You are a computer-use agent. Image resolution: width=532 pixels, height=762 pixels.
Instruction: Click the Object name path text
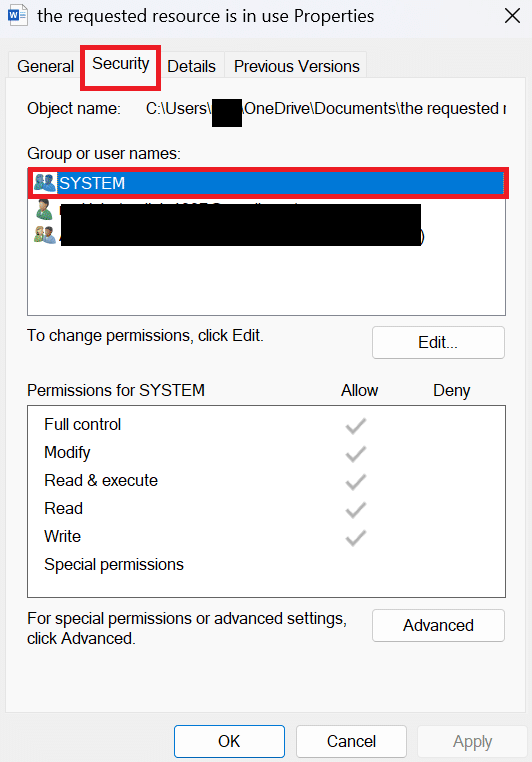326,108
